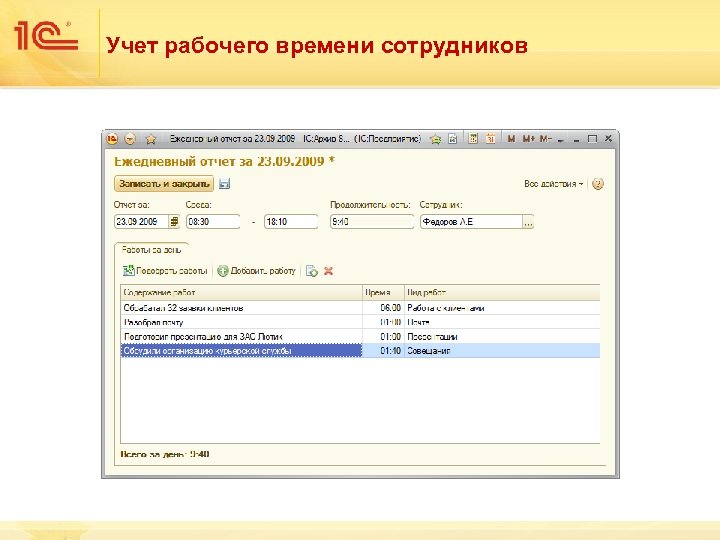Open the calculator icon in title bar
Image resolution: width=720 pixels, height=540 pixels.
pos(473,138)
